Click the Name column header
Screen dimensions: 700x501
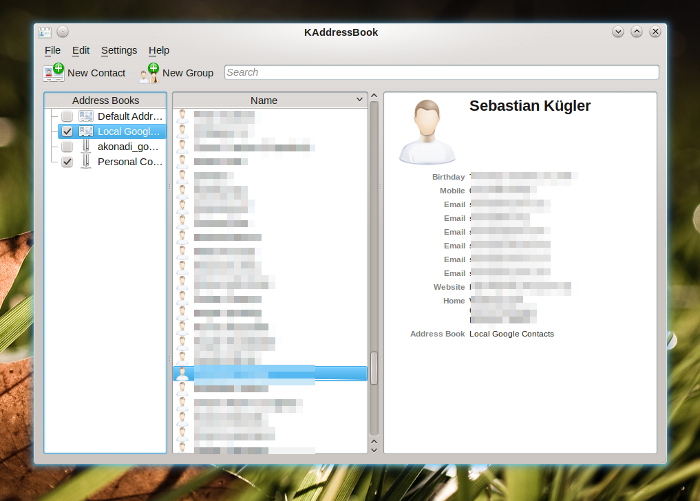pos(270,100)
